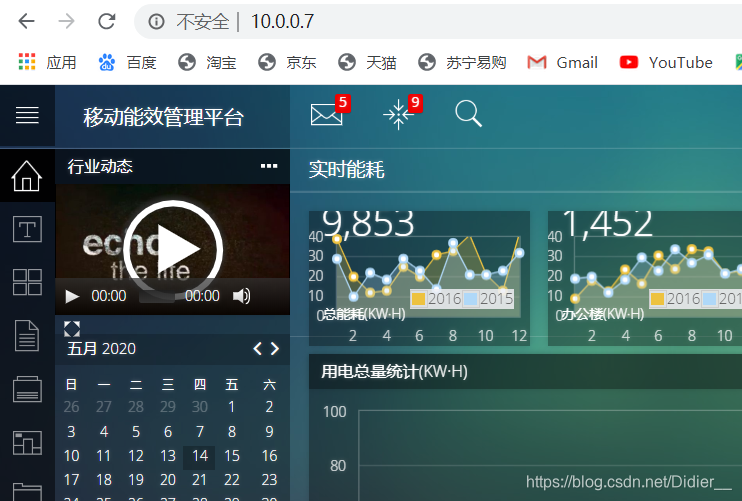This screenshot has width=742, height=501.
Task: Go back in browser history
Action: pyautogui.click(x=26, y=21)
